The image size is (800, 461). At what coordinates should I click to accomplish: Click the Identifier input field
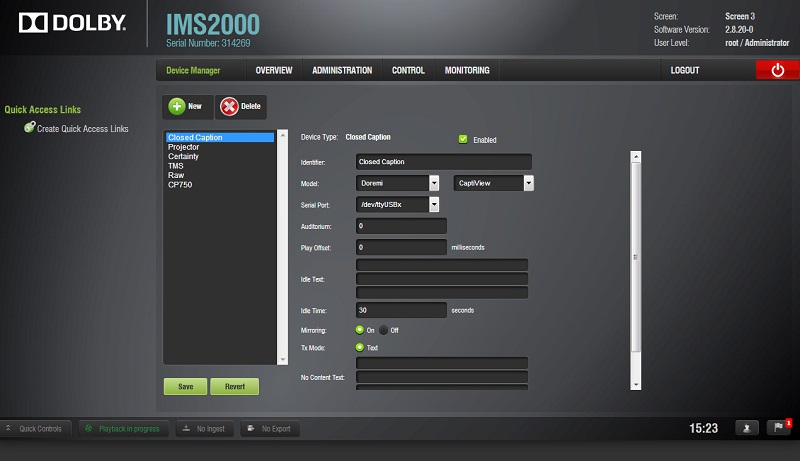pyautogui.click(x=444, y=162)
